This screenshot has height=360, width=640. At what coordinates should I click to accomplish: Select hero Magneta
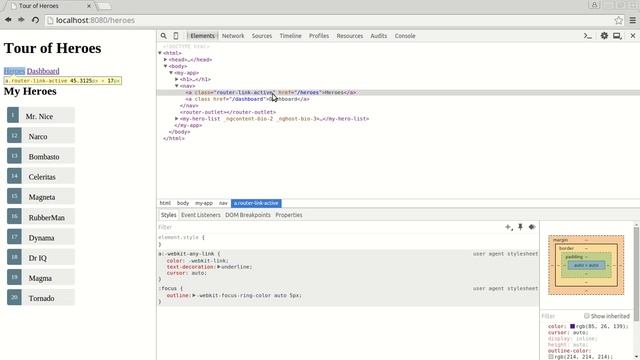41,196
